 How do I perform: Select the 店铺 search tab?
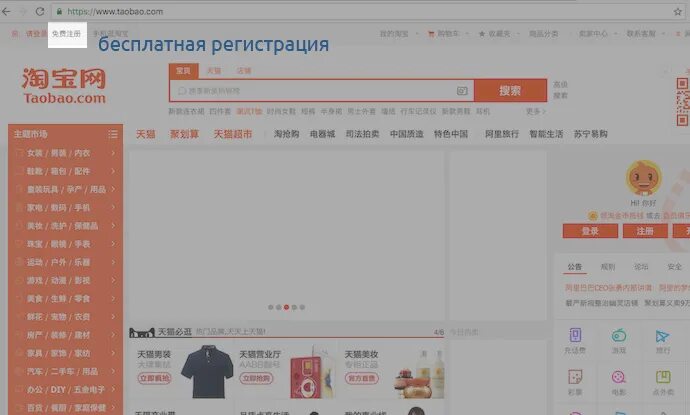(x=244, y=71)
